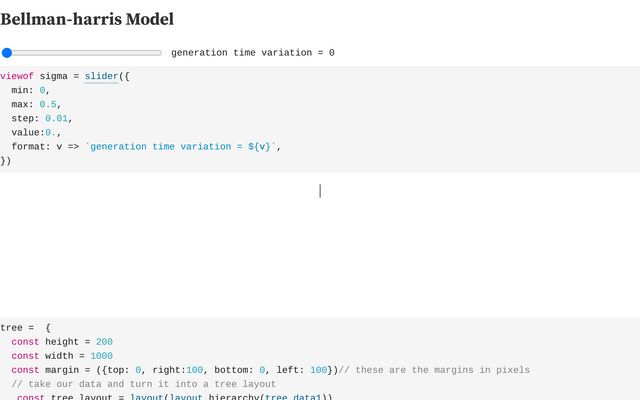The height and width of the screenshot is (400, 640).
Task: Click the 'step: 0.01' code line
Action: coord(42,118)
